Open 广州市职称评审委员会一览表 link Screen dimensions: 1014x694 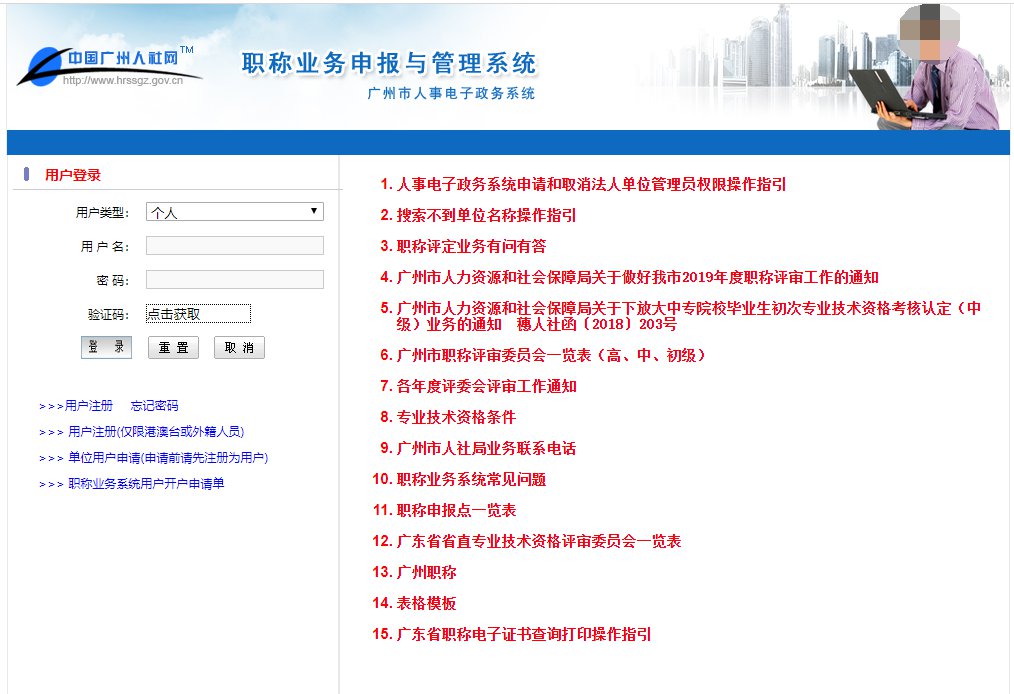point(551,355)
